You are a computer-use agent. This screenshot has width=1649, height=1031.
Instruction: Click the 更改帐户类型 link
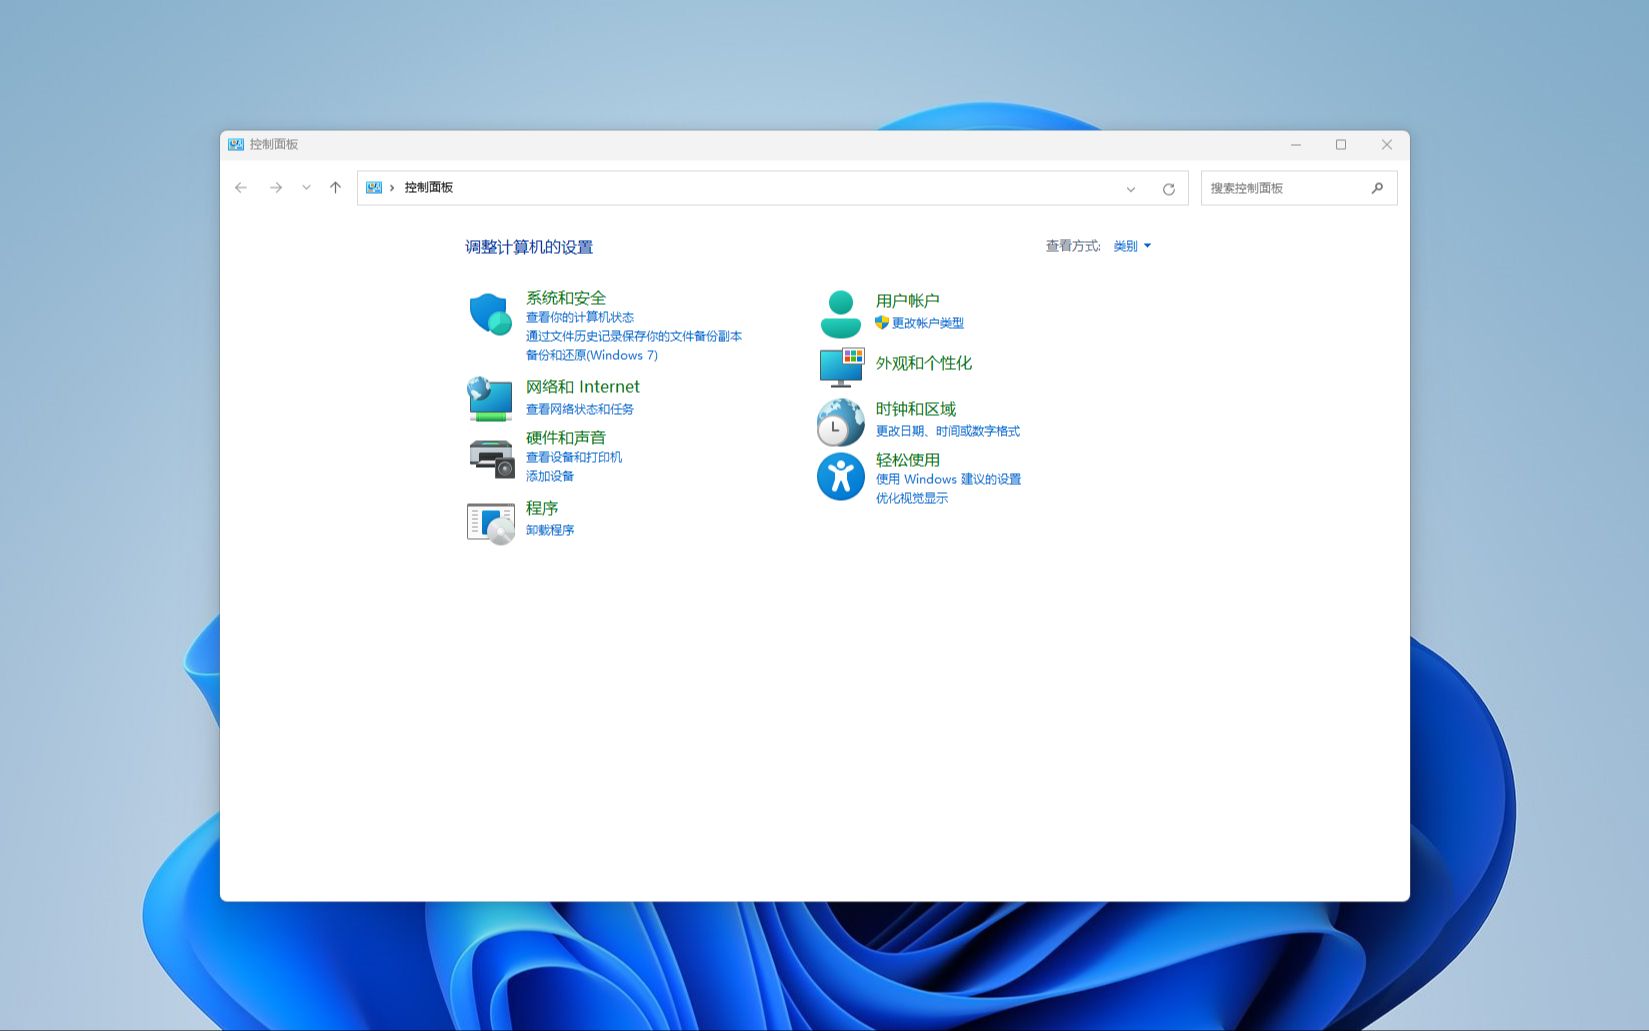(x=928, y=323)
